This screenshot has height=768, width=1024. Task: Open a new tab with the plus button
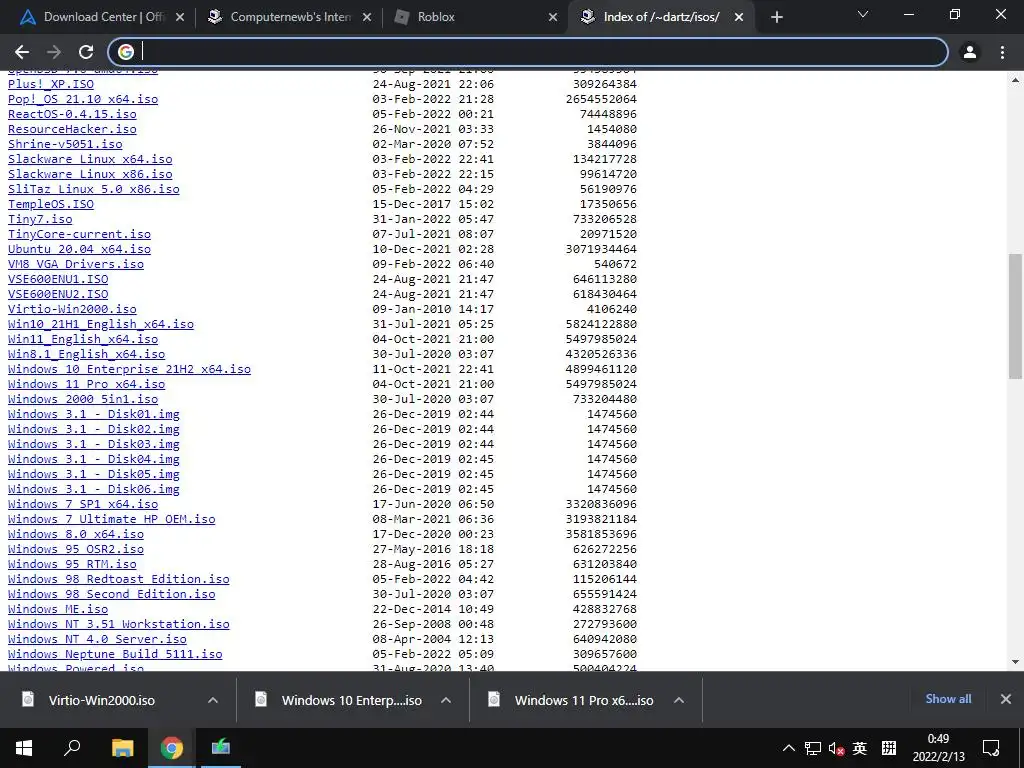[776, 17]
